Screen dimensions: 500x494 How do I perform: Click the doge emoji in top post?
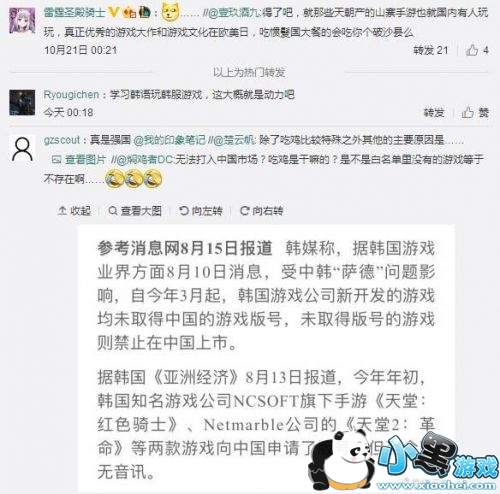click(170, 12)
